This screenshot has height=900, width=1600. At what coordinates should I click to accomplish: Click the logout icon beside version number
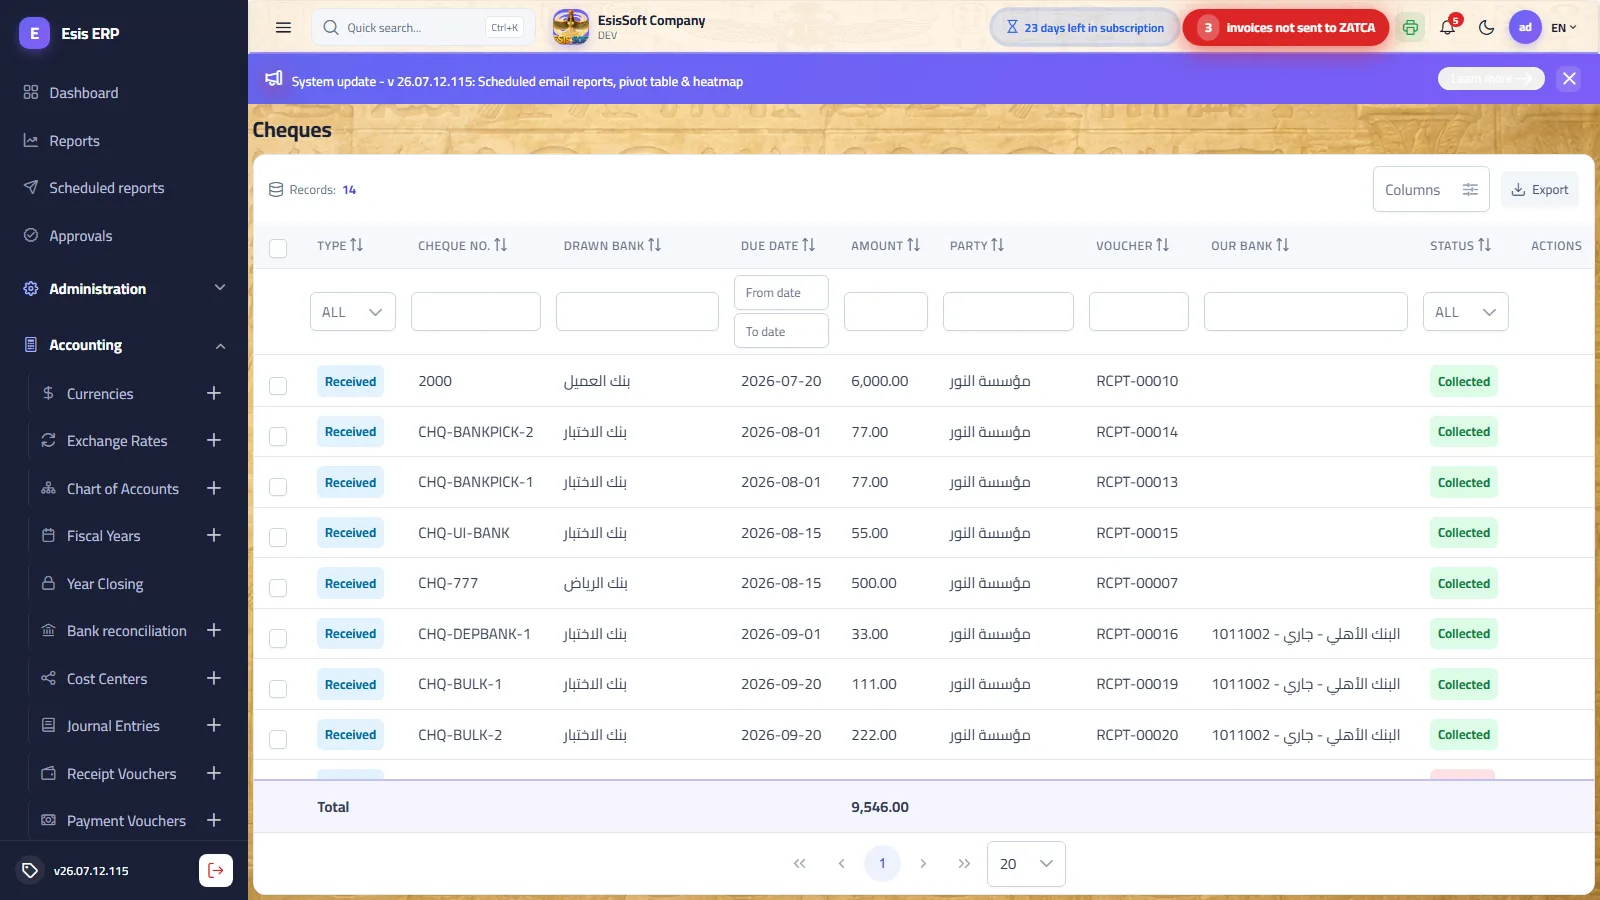(x=216, y=870)
